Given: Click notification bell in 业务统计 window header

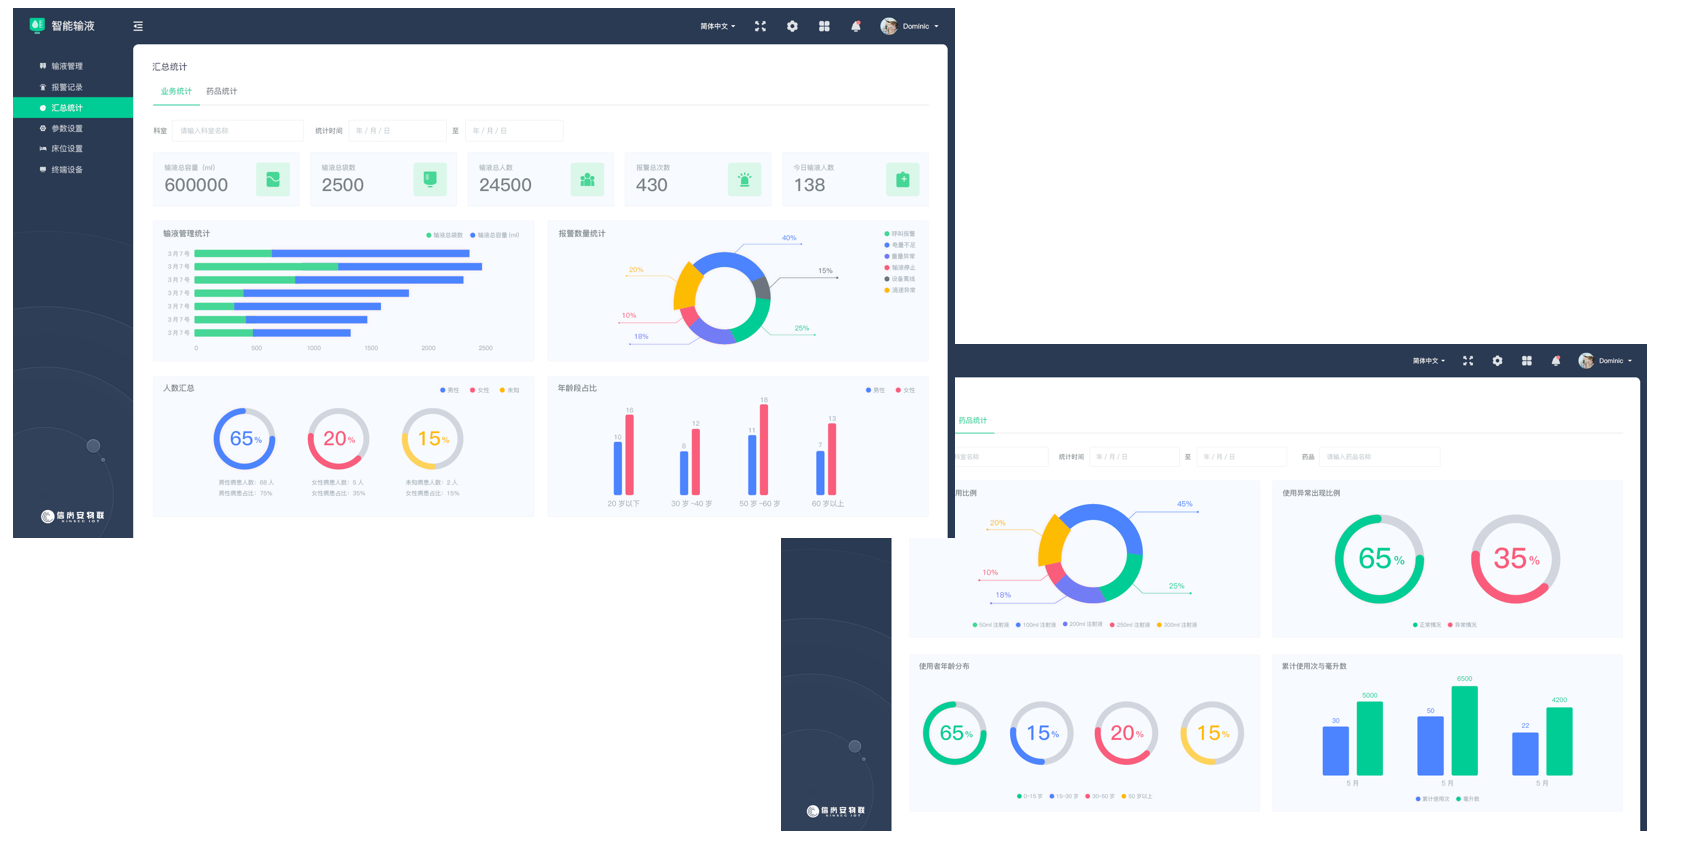Looking at the screenshot, I should pos(856,26).
